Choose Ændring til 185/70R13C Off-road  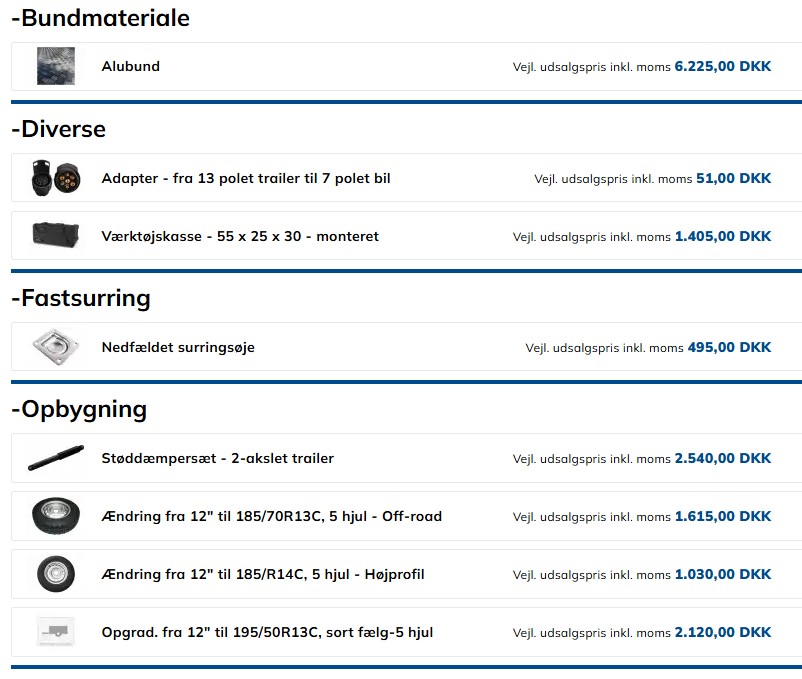(x=271, y=517)
